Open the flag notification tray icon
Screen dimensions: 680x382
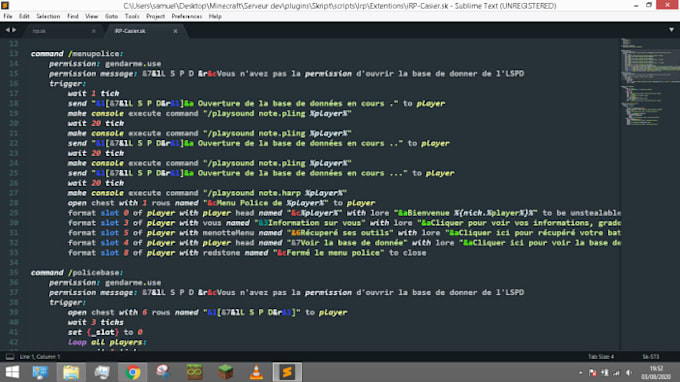tap(592, 372)
